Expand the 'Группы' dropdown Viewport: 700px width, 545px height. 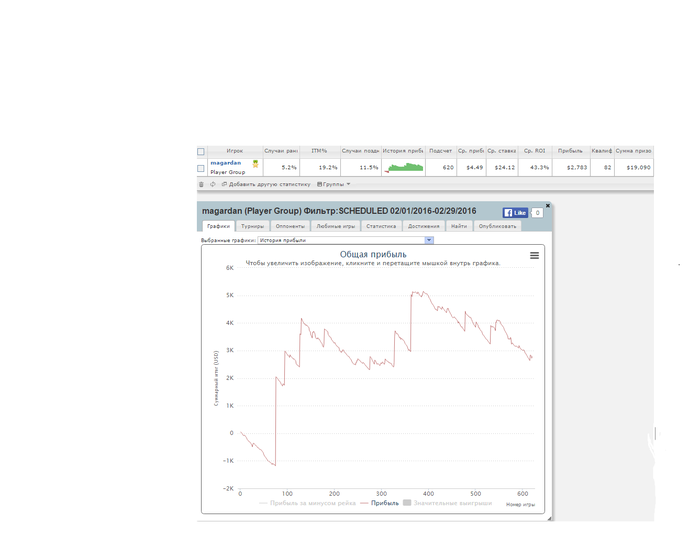pos(334,184)
